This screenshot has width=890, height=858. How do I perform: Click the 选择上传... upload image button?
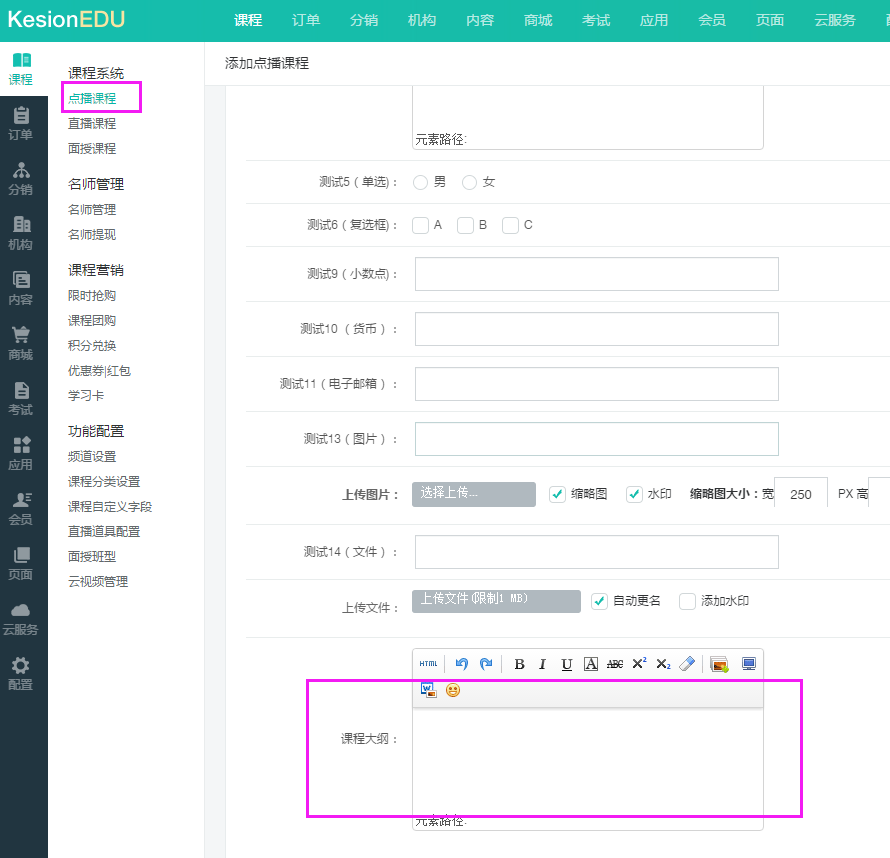(474, 494)
